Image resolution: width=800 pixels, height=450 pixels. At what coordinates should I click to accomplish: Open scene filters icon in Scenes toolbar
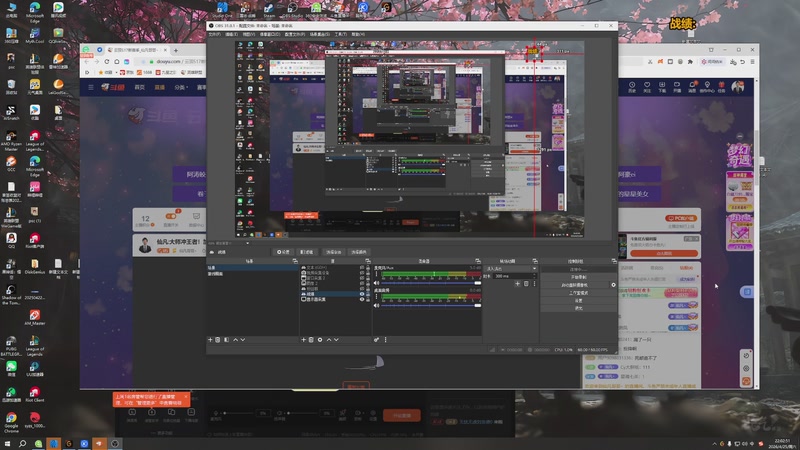(227, 340)
